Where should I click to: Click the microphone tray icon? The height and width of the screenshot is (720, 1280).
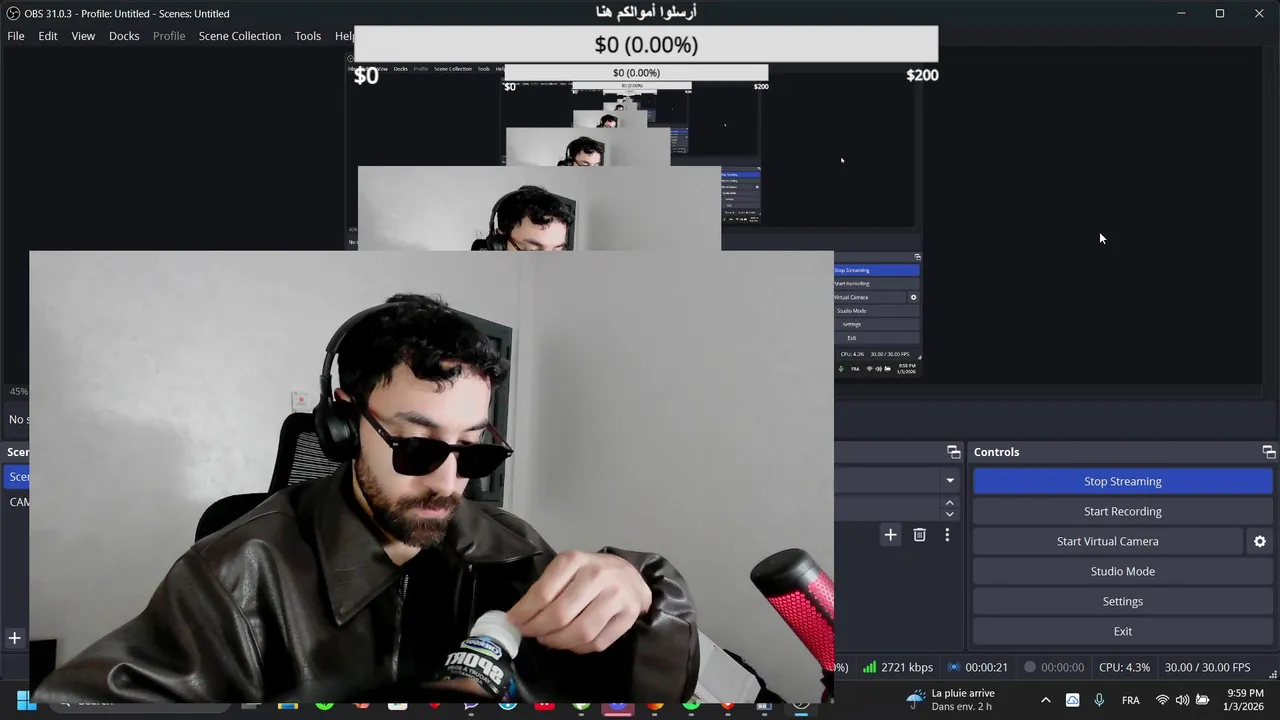[1099, 700]
